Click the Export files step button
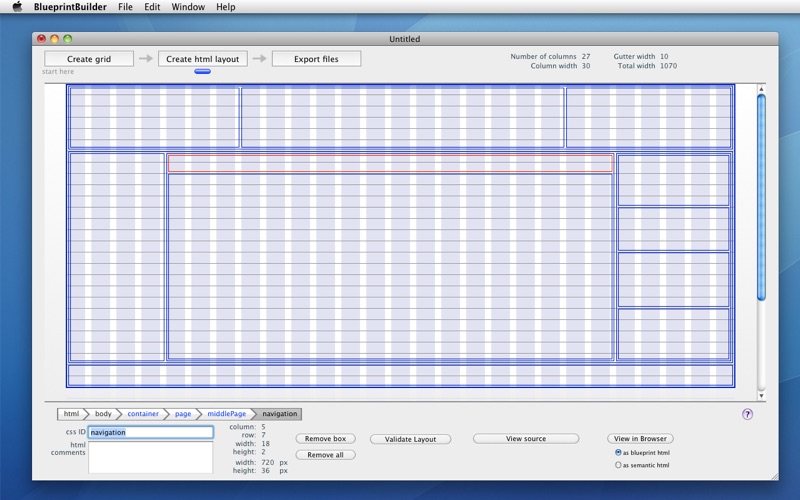800x500 pixels. (x=316, y=59)
